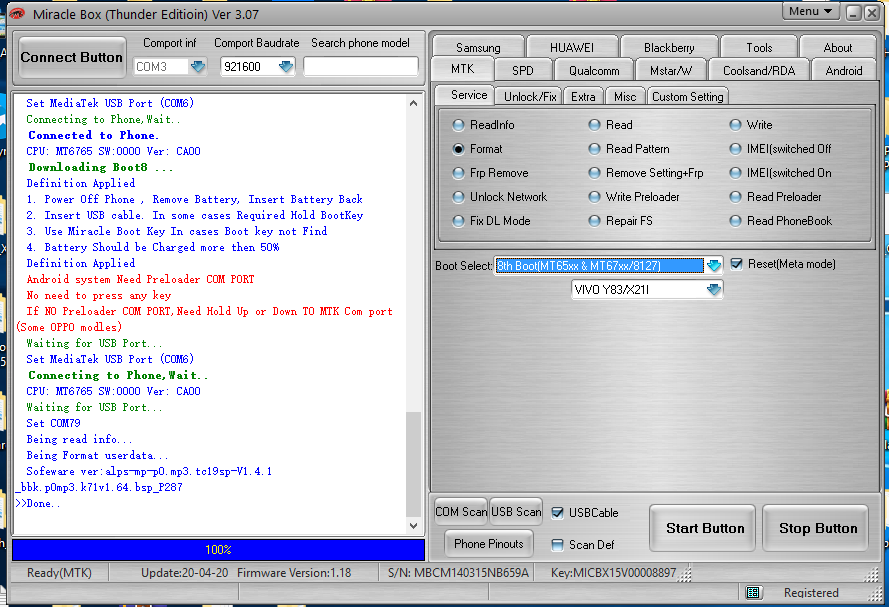Screen dimensions: 889x607
Task: Switch to the HUAWEI tab
Action: [572, 48]
